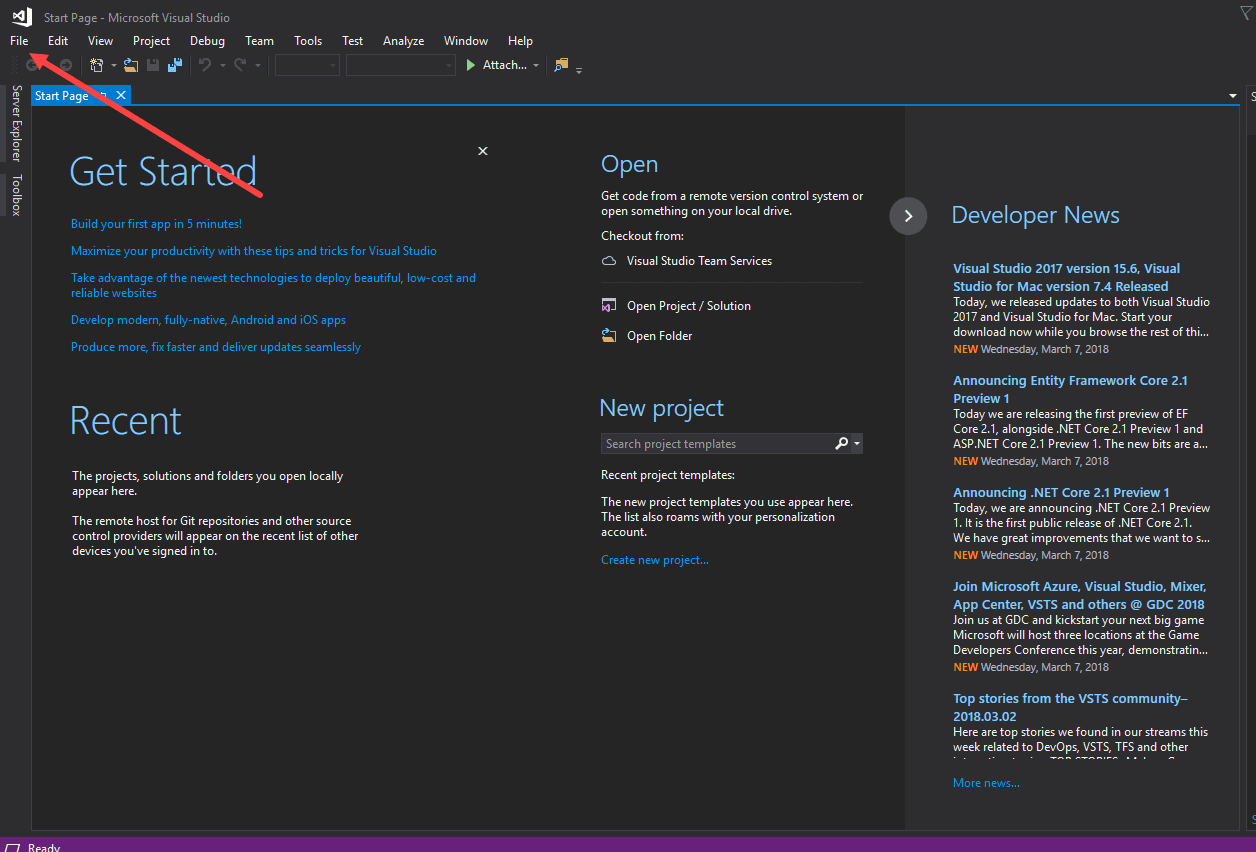The width and height of the screenshot is (1256, 852).
Task: Click the Navigate Backward arrow icon
Action: (32, 64)
